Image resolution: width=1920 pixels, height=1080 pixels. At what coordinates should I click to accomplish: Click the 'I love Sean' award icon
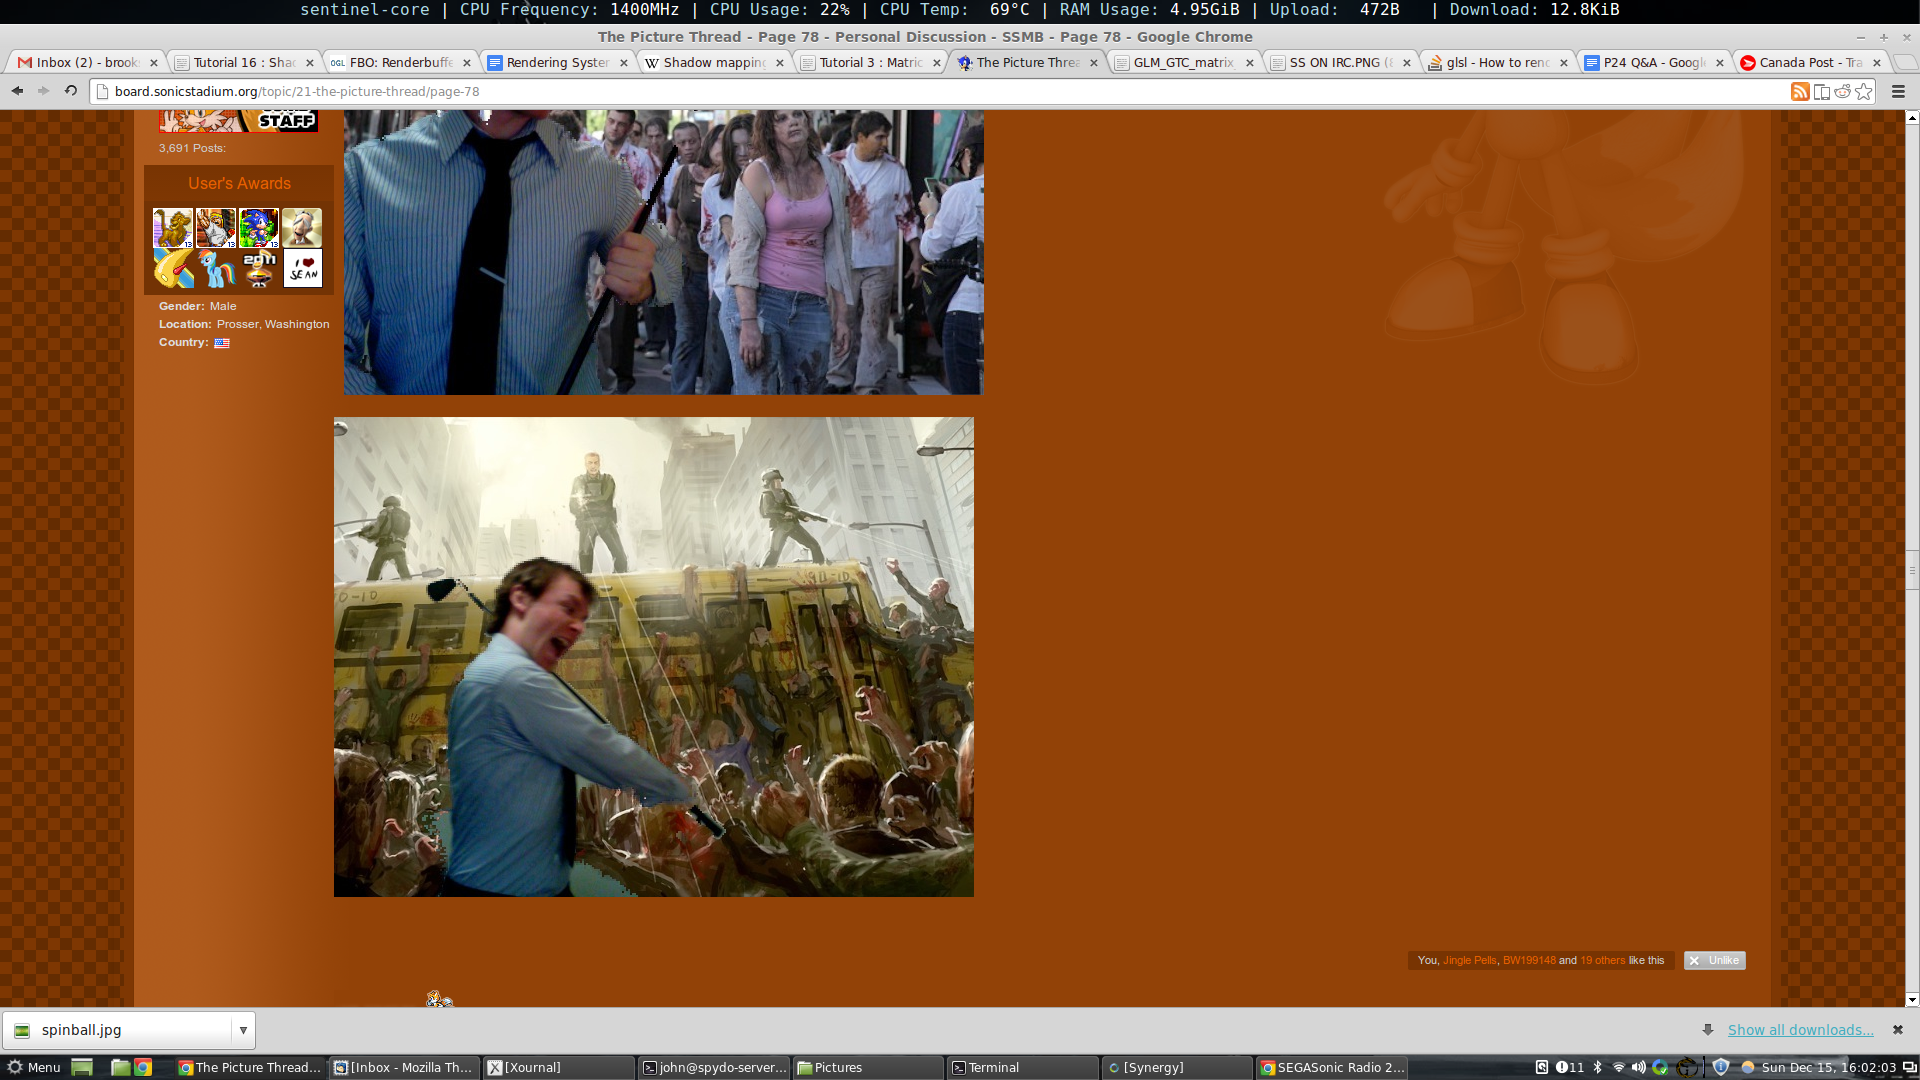(303, 268)
